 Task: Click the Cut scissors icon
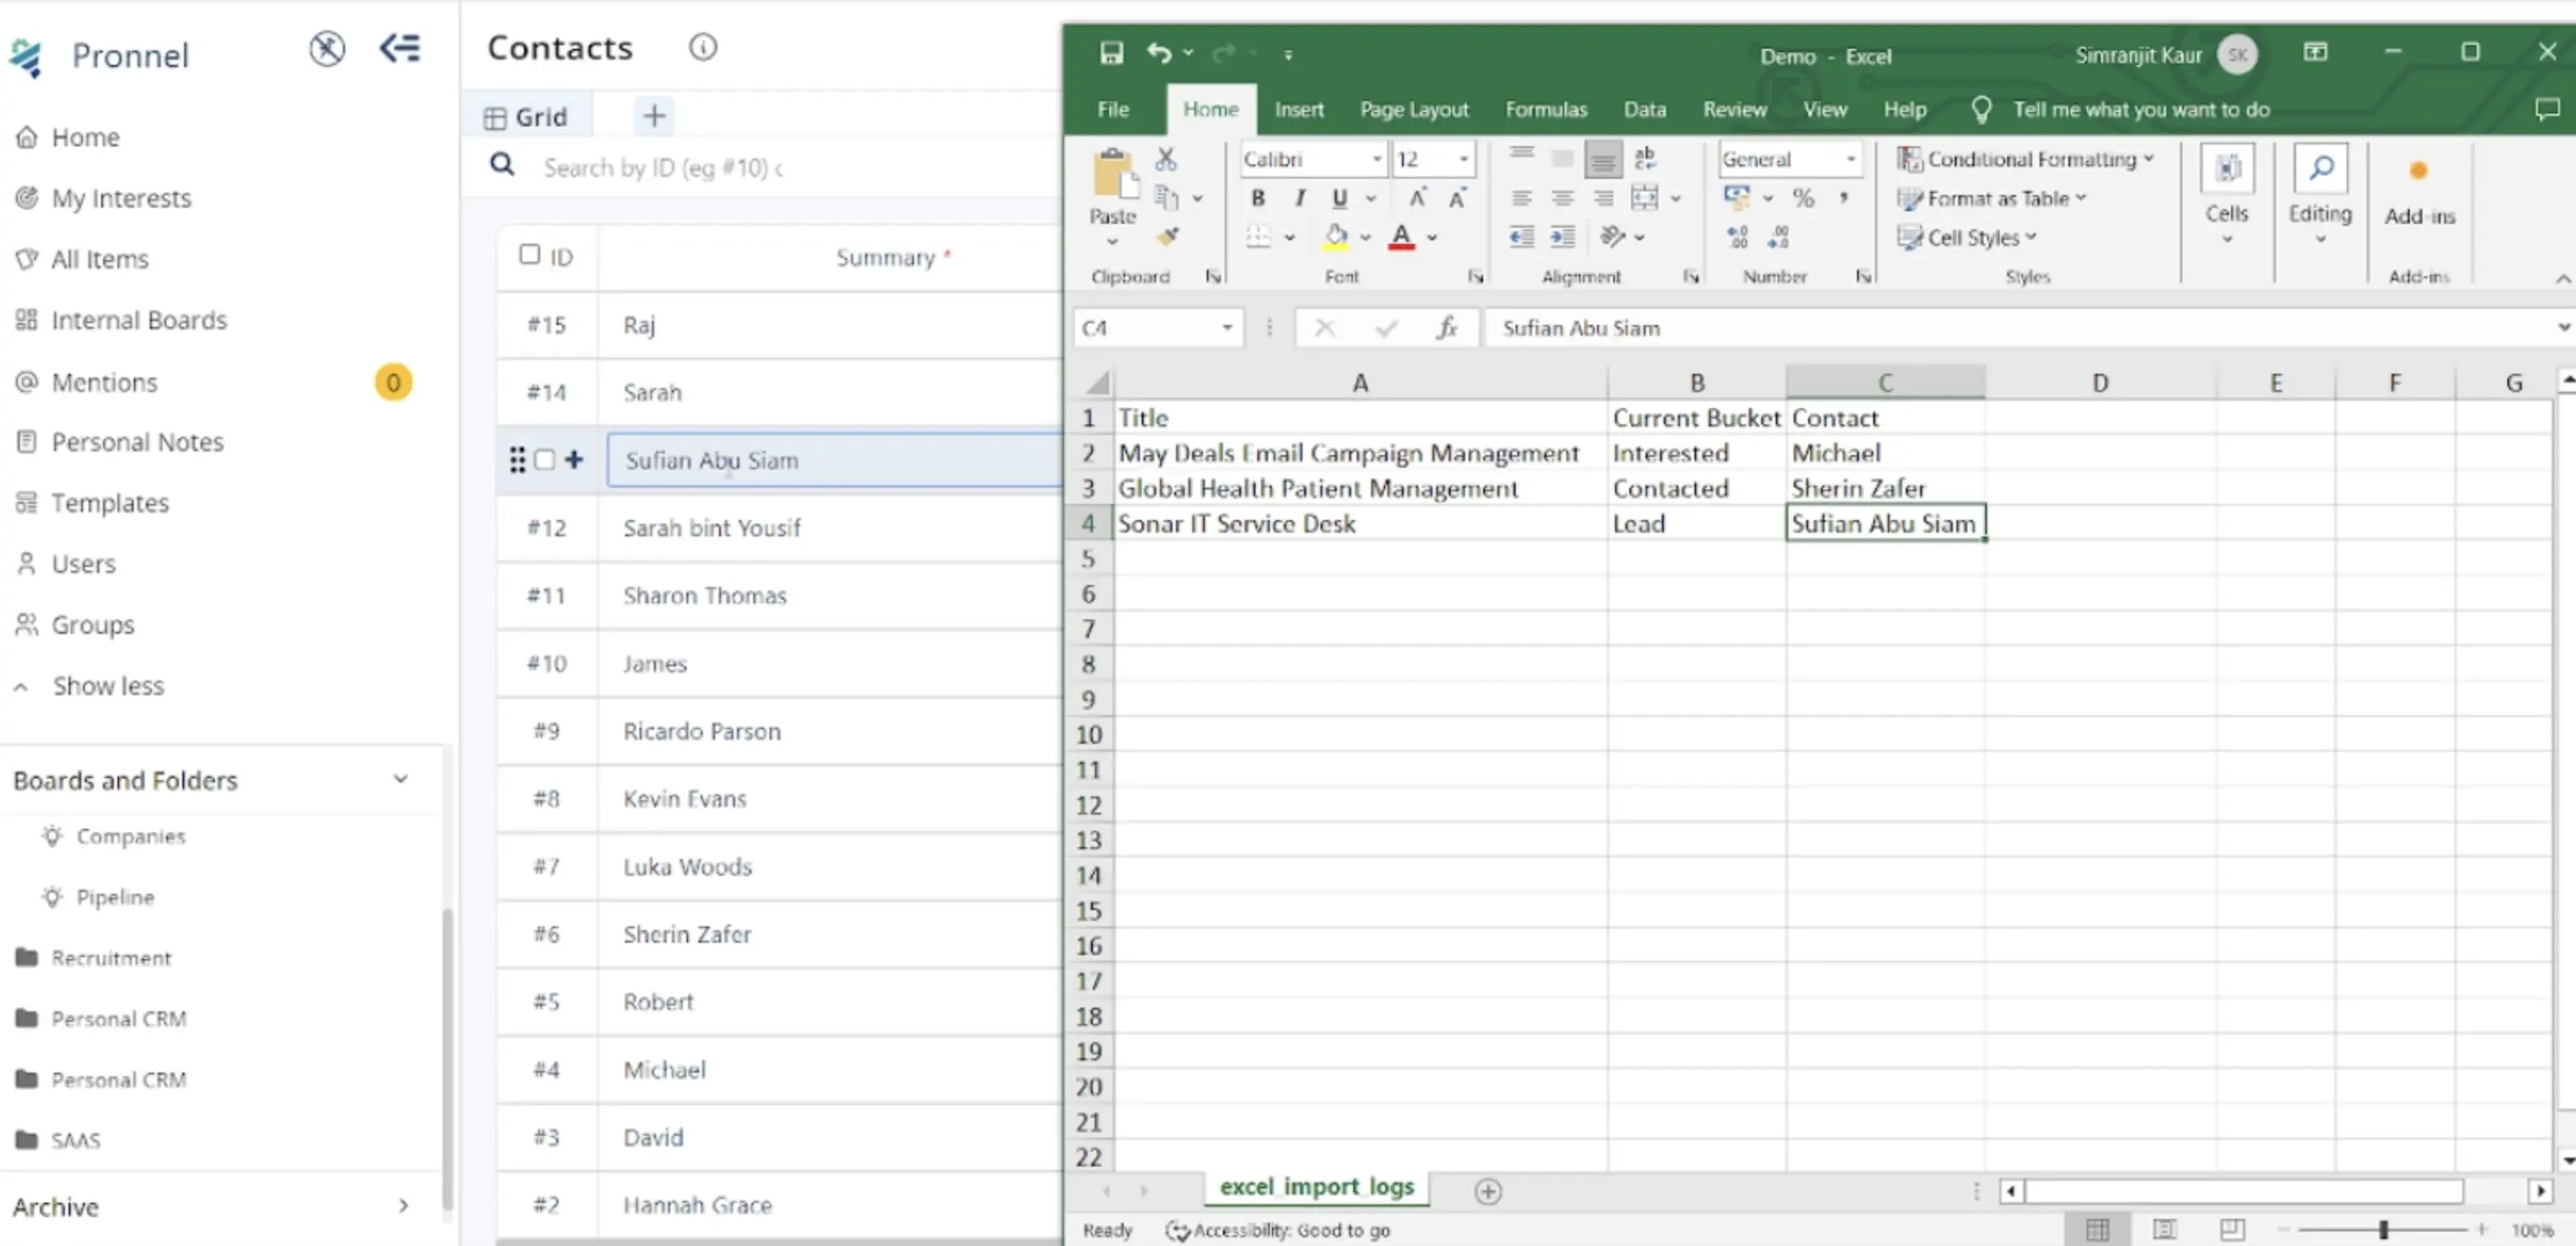click(x=1166, y=159)
